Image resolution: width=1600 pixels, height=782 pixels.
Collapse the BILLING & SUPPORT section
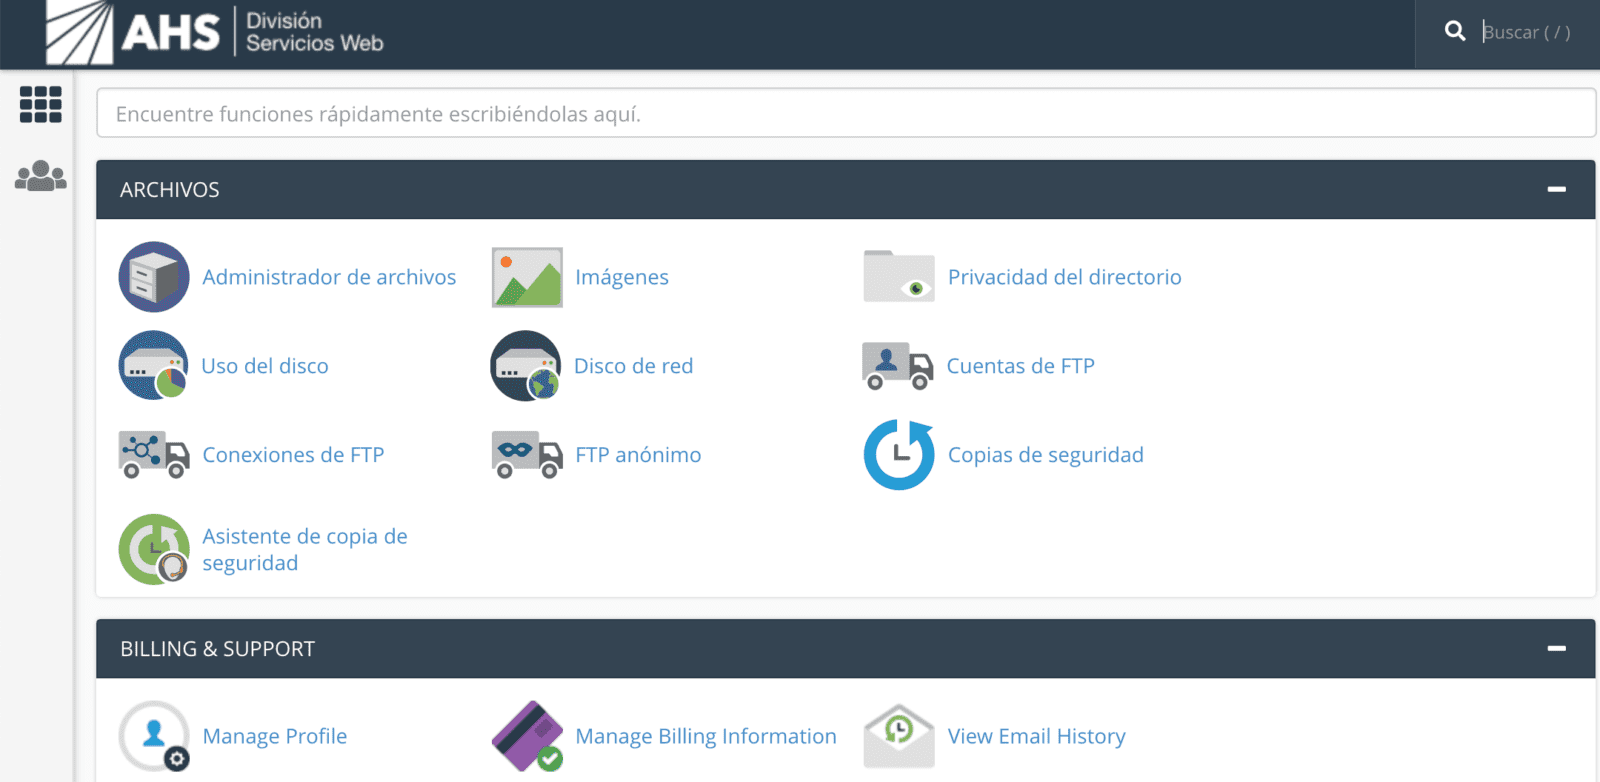tap(1557, 648)
